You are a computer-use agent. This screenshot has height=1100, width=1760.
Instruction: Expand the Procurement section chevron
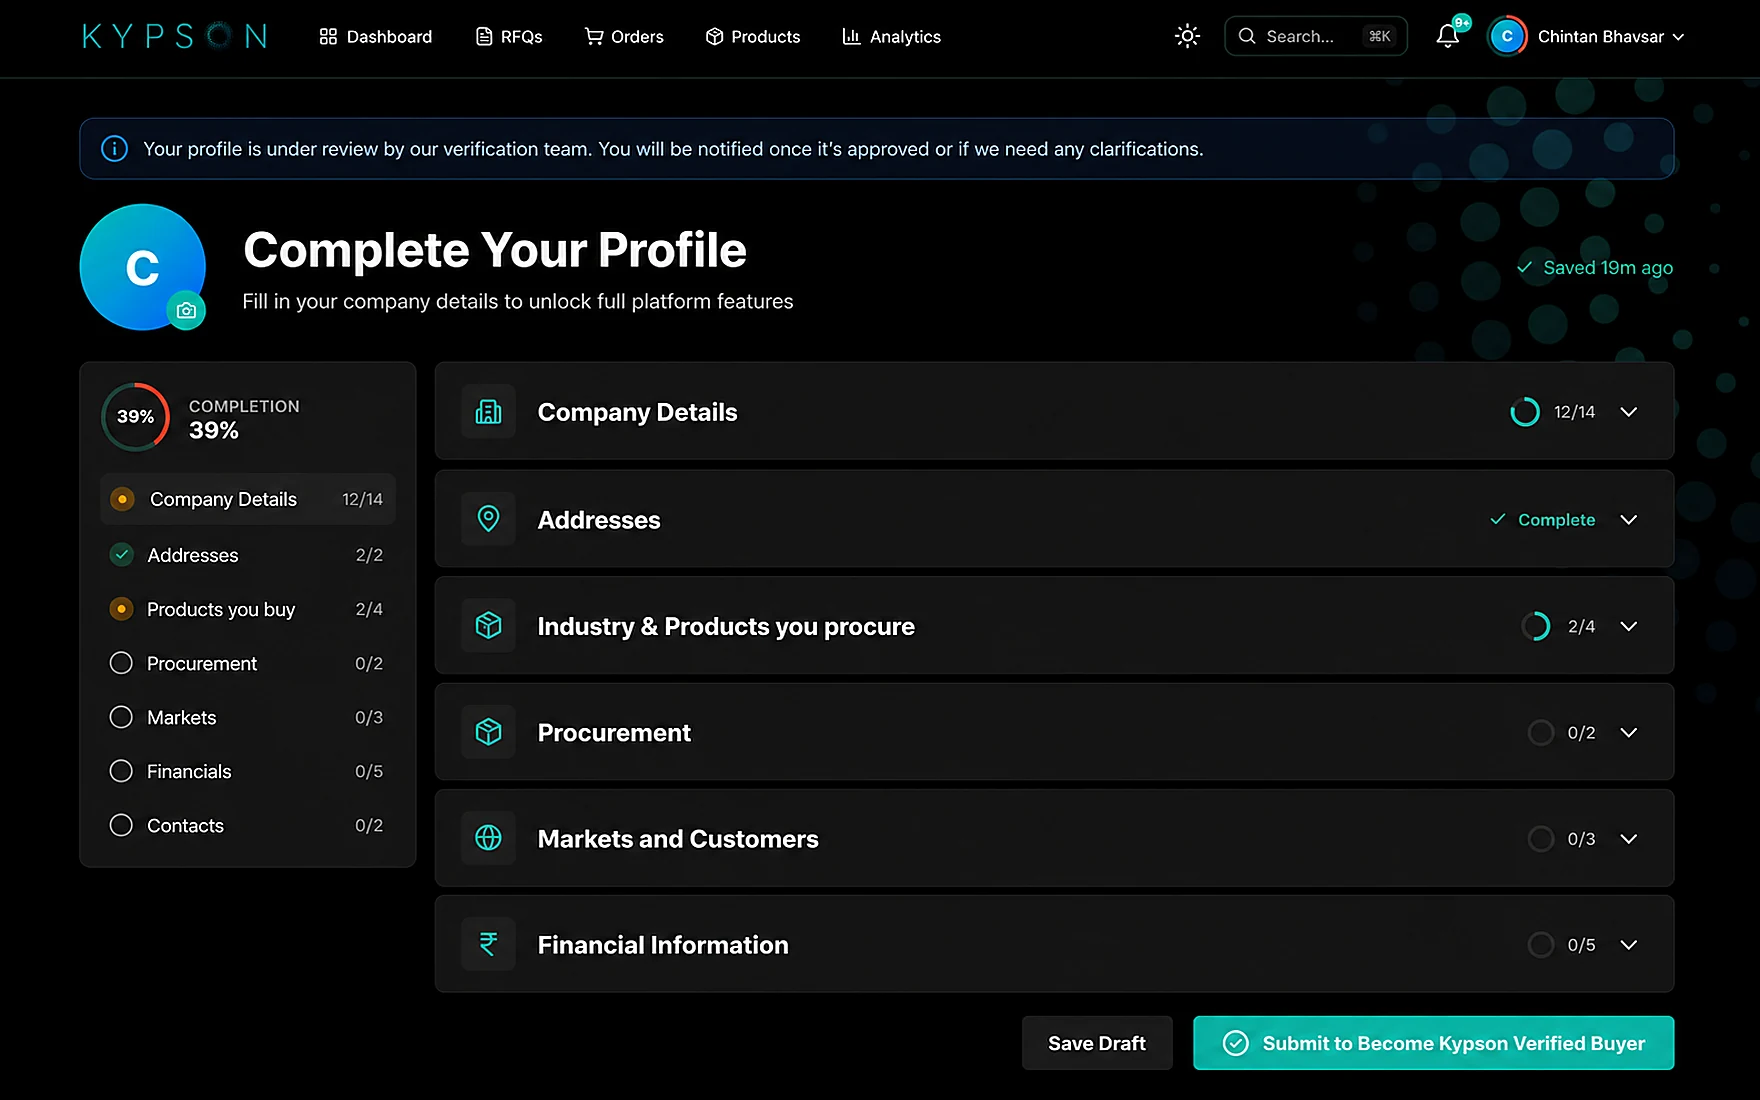click(1628, 732)
